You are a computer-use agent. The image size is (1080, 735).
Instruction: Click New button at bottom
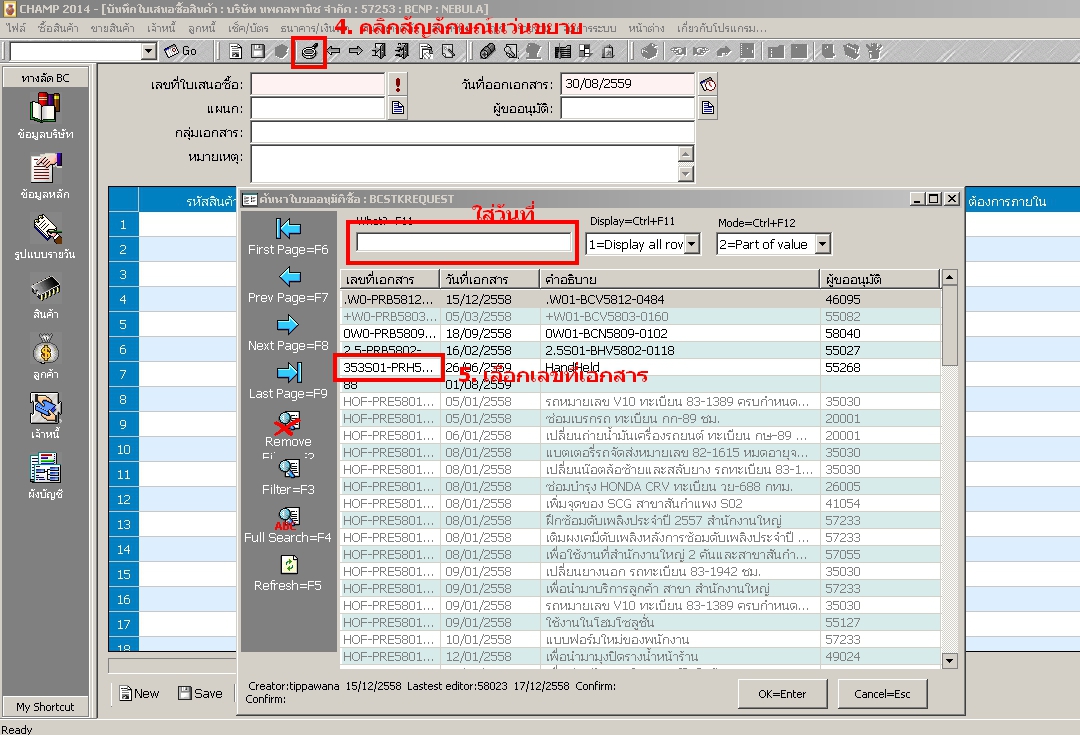[139, 694]
